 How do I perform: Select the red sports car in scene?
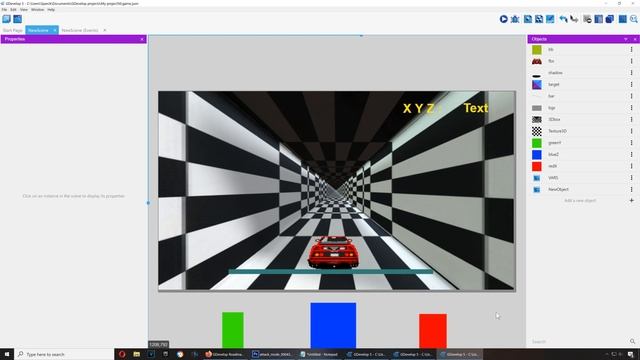[333, 251]
